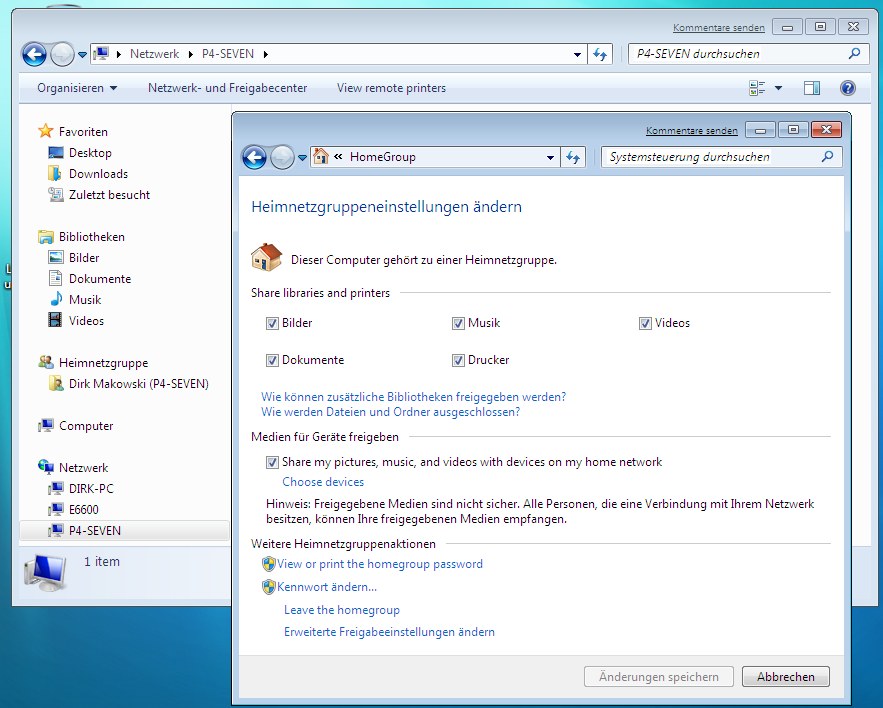
Task: Click Kommentare senden in Network window
Action: (x=719, y=28)
